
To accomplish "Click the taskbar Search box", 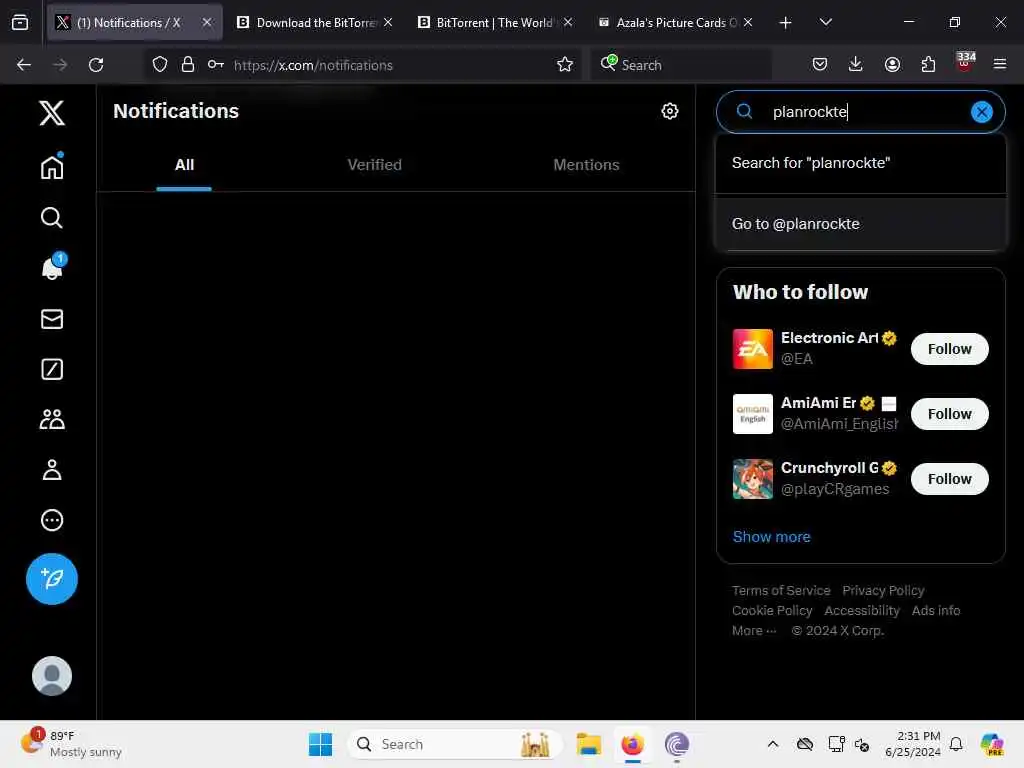I will [x=455, y=744].
